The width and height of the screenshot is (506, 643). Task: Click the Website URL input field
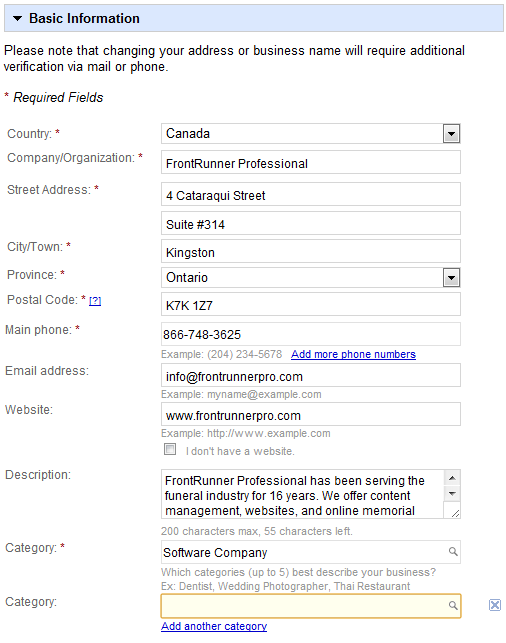point(310,414)
